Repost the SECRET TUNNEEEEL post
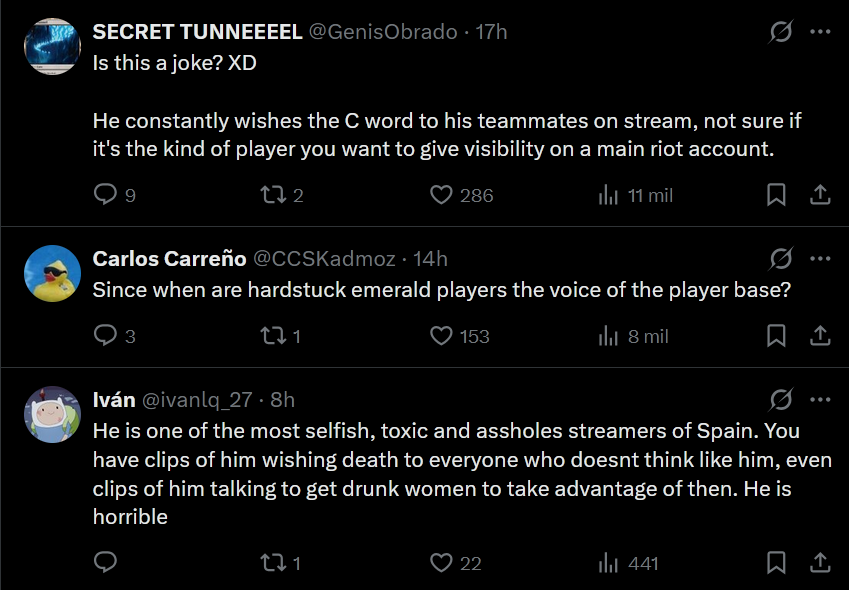 (x=272, y=195)
